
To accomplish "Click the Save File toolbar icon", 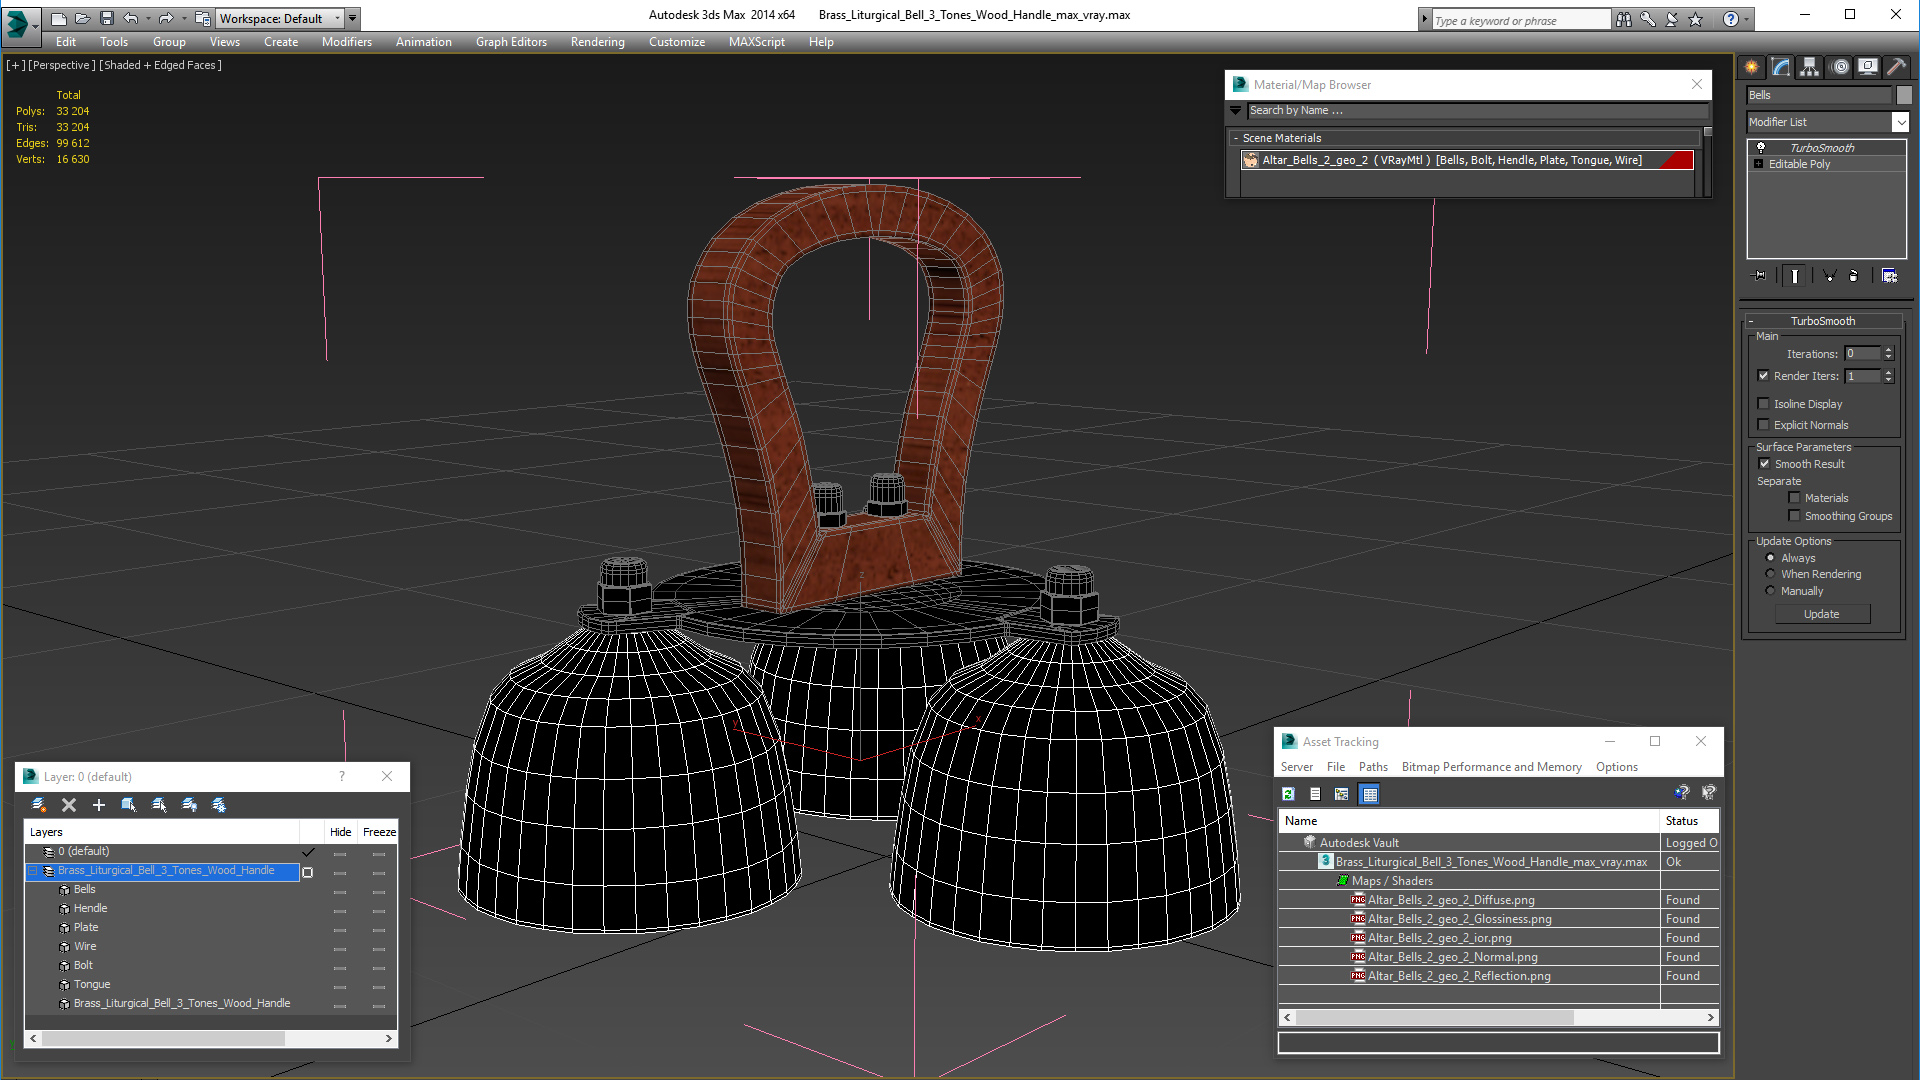I will 107,18.
